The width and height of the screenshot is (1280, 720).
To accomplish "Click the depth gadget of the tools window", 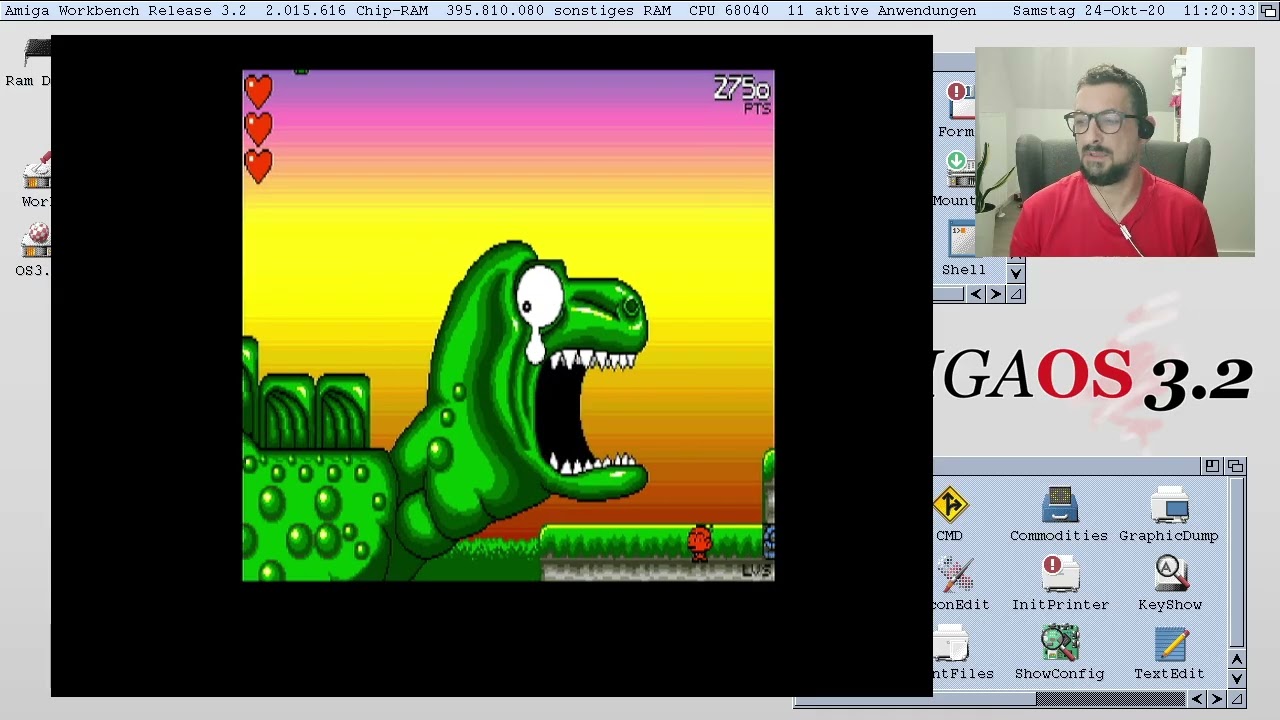I will [x=1235, y=466].
